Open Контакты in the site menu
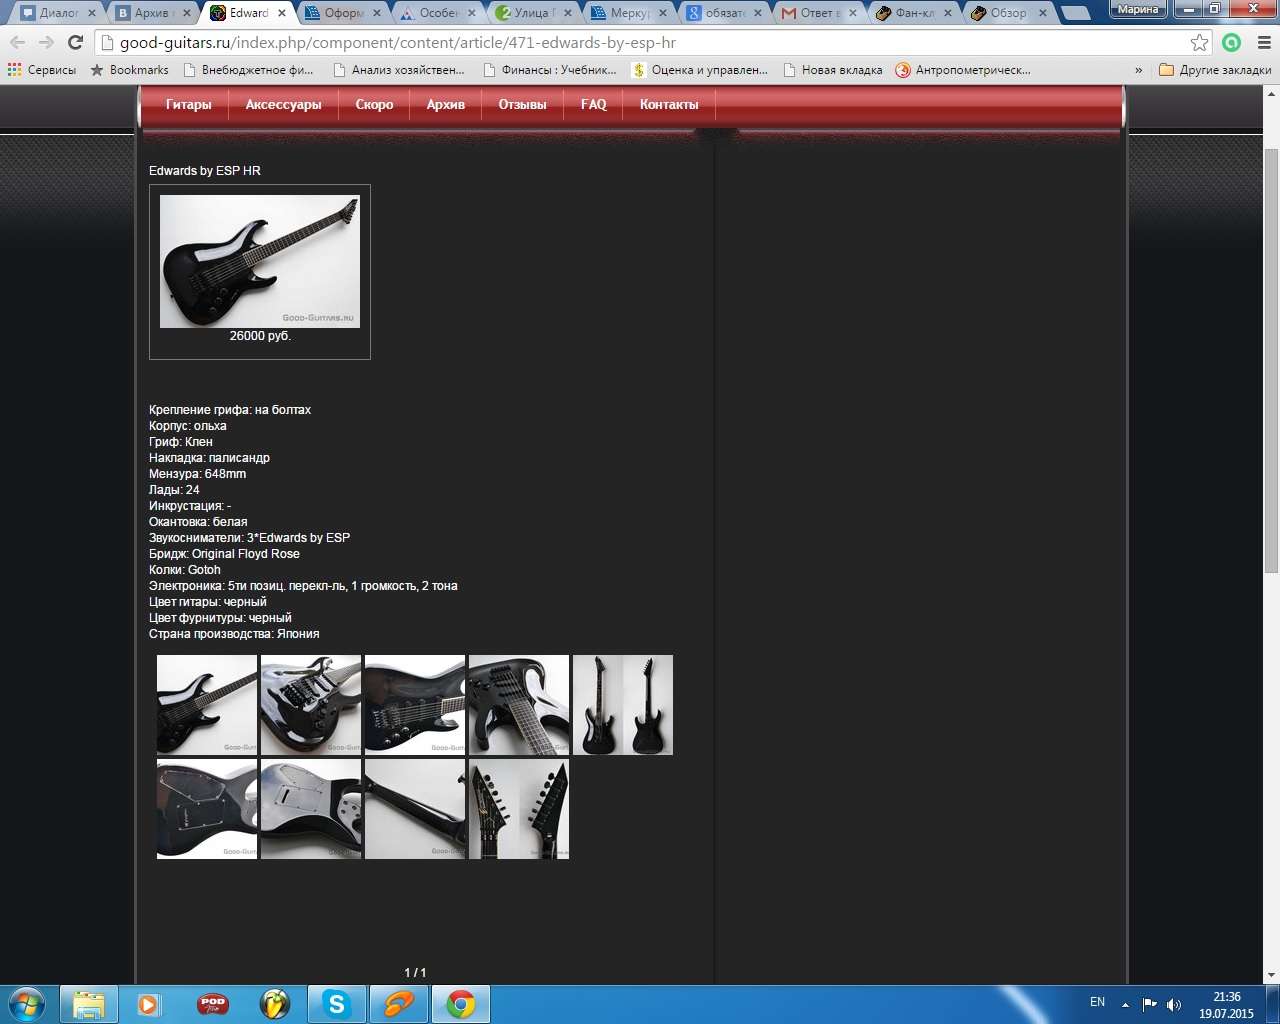Screen dimensions: 1280x1024 coord(669,104)
